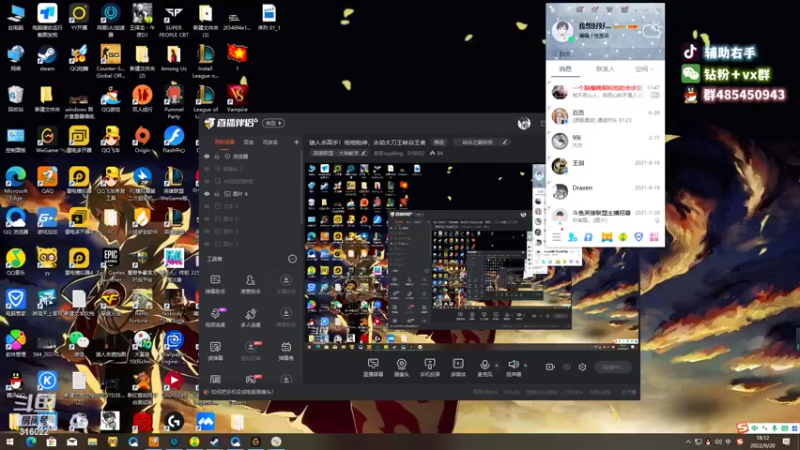Open the Epic Games Launcher shortcut

(x=110, y=265)
